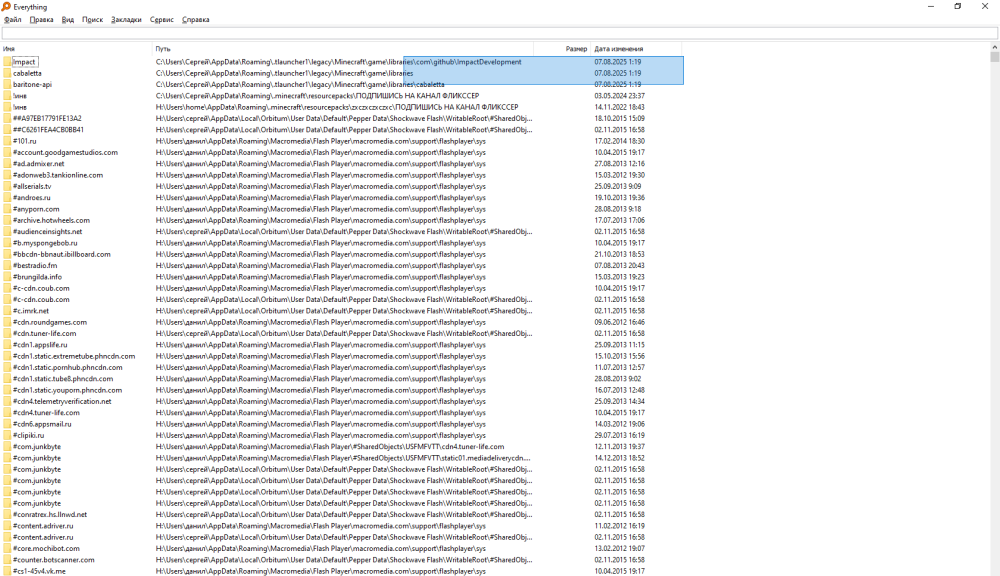Select the #cdn1.static.tube8.phncdn.com result name
This screenshot has height=576, width=1000.
pos(63,379)
